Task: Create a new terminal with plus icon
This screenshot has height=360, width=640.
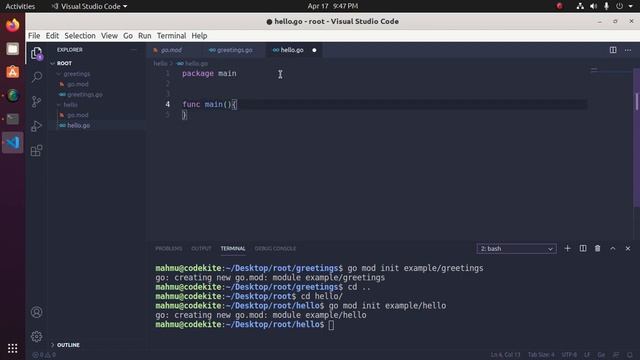Action: (x=567, y=248)
